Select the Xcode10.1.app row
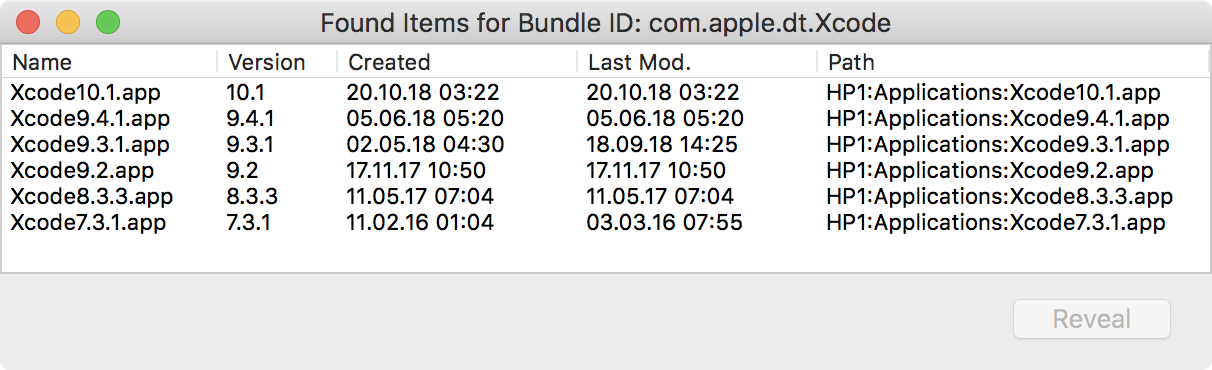 click(606, 93)
